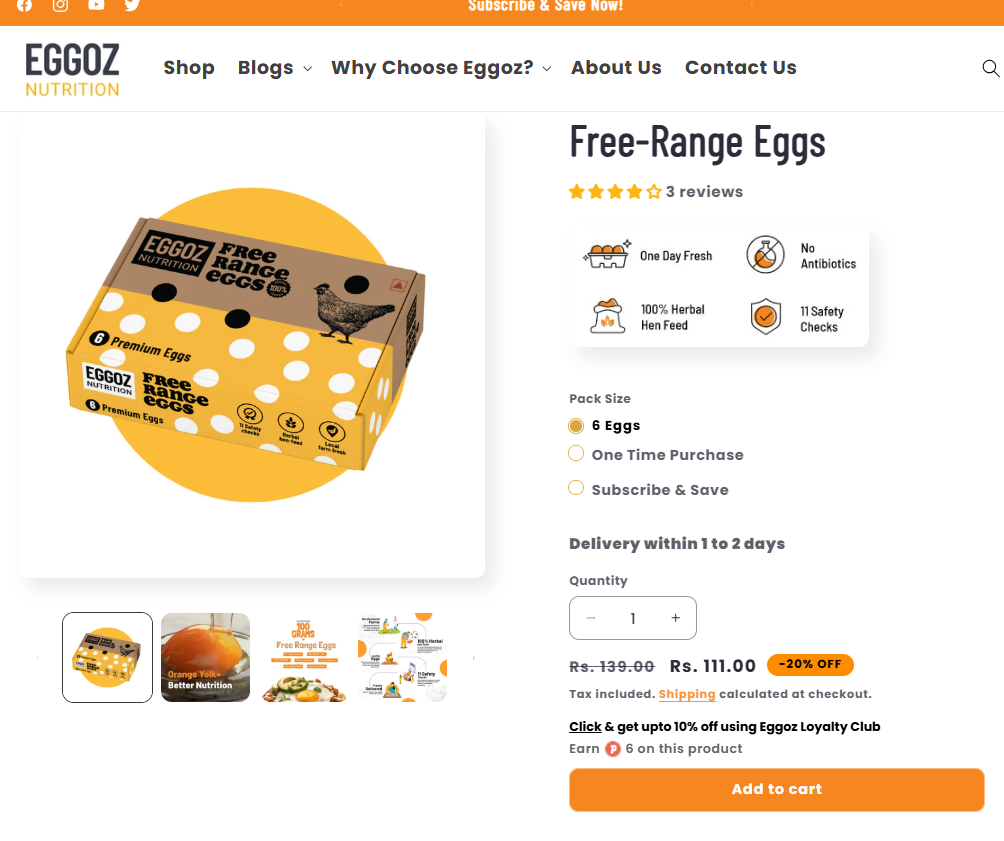View the Orange Yolk thumbnail image
Screen dimensions: 1004x841
[x=205, y=657]
